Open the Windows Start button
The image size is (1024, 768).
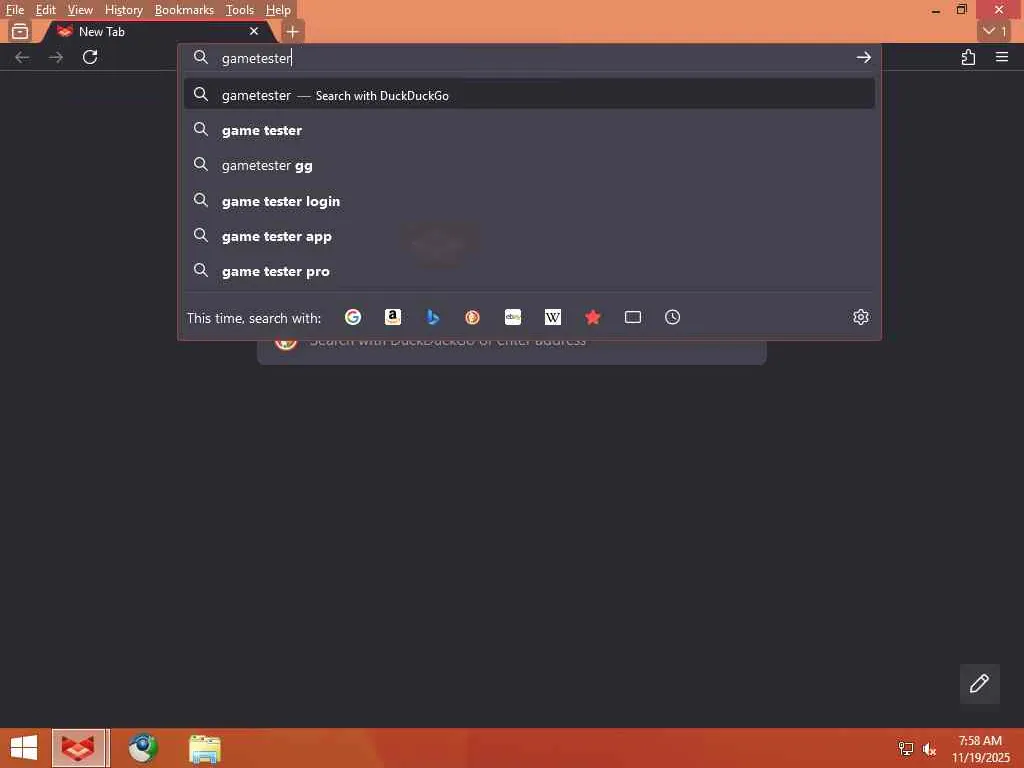click(24, 748)
